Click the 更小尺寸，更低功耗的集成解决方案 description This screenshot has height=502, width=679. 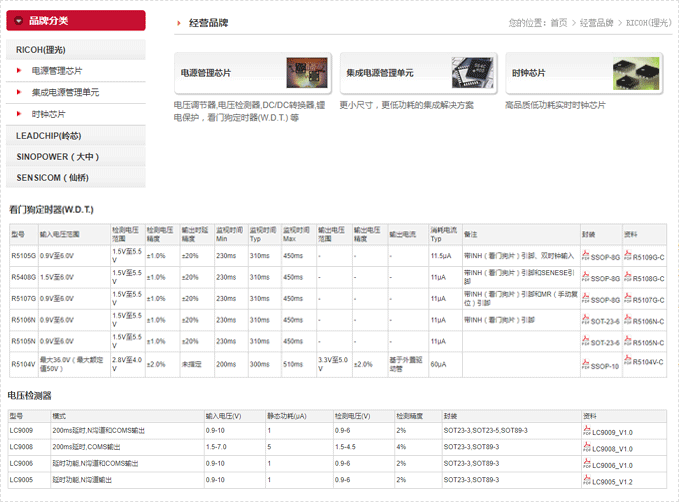point(406,105)
